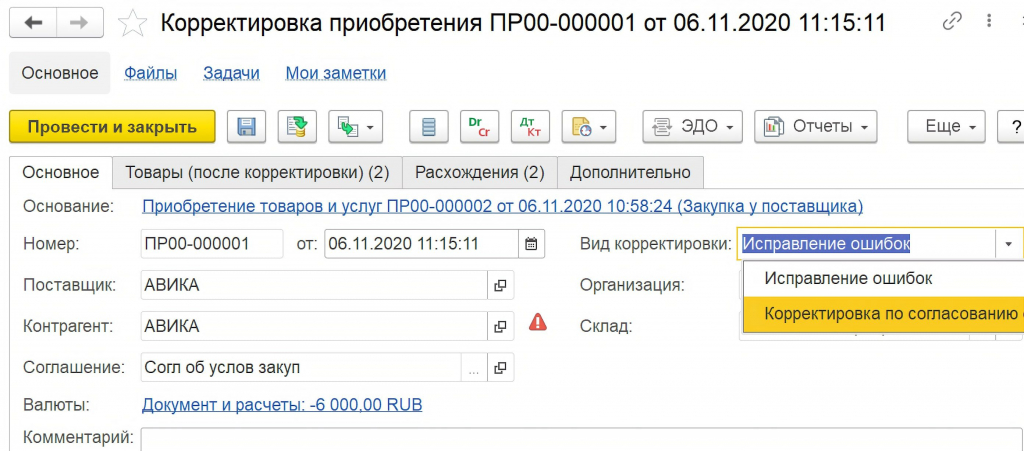Switch to the inner Основное tab
The image size is (1024, 451).
(x=61, y=172)
